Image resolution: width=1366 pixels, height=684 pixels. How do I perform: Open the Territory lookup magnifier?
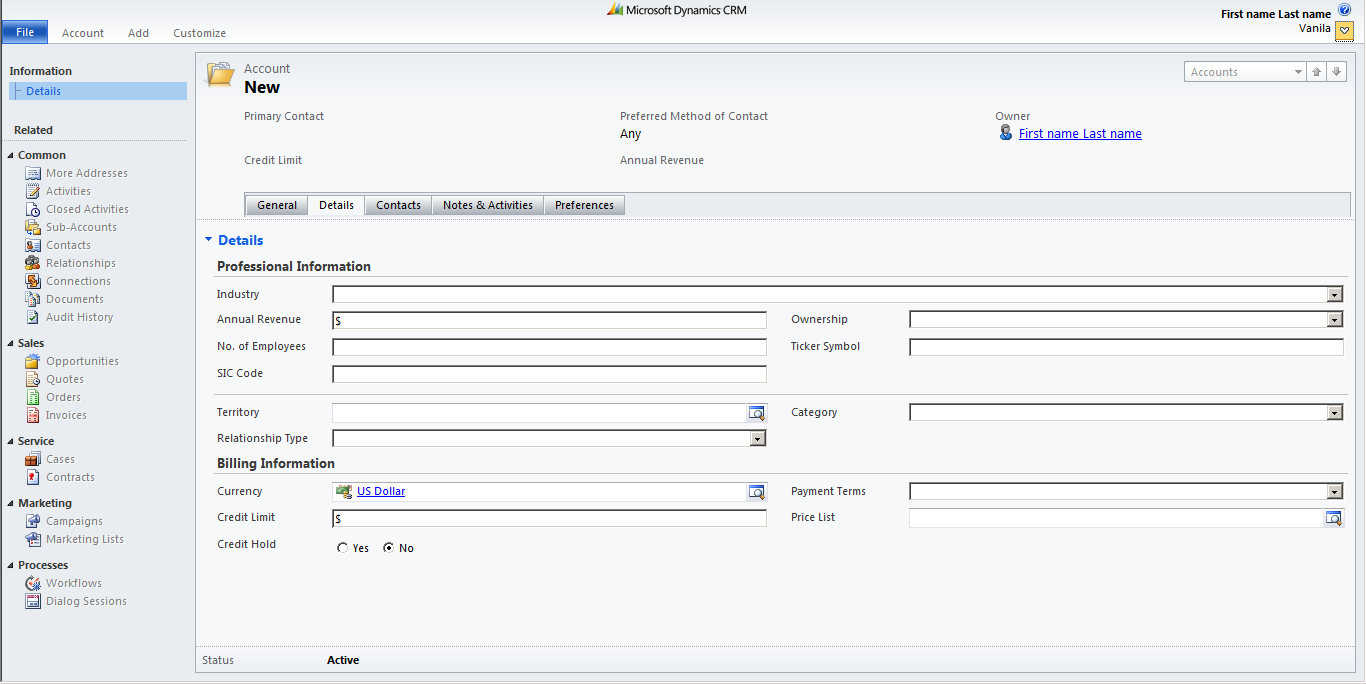coord(757,412)
